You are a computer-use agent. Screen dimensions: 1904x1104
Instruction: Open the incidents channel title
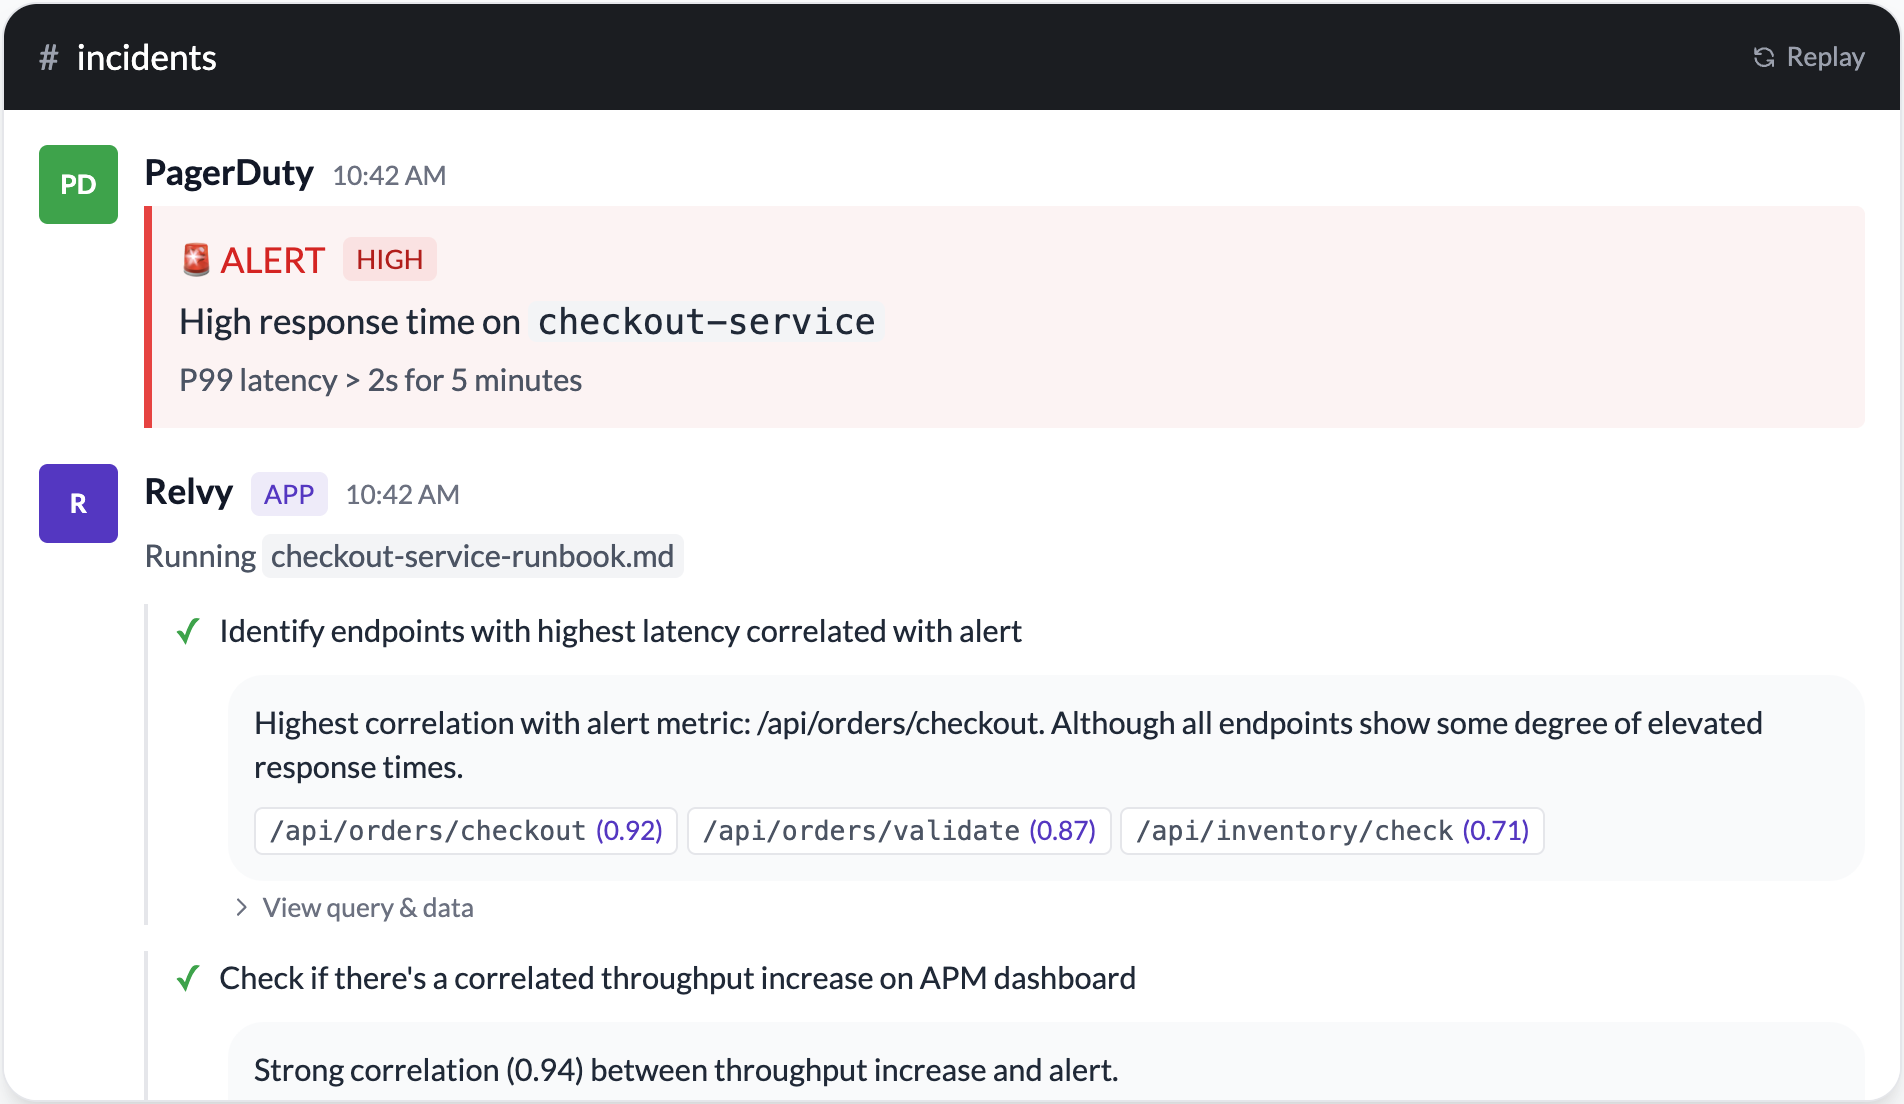pos(146,58)
